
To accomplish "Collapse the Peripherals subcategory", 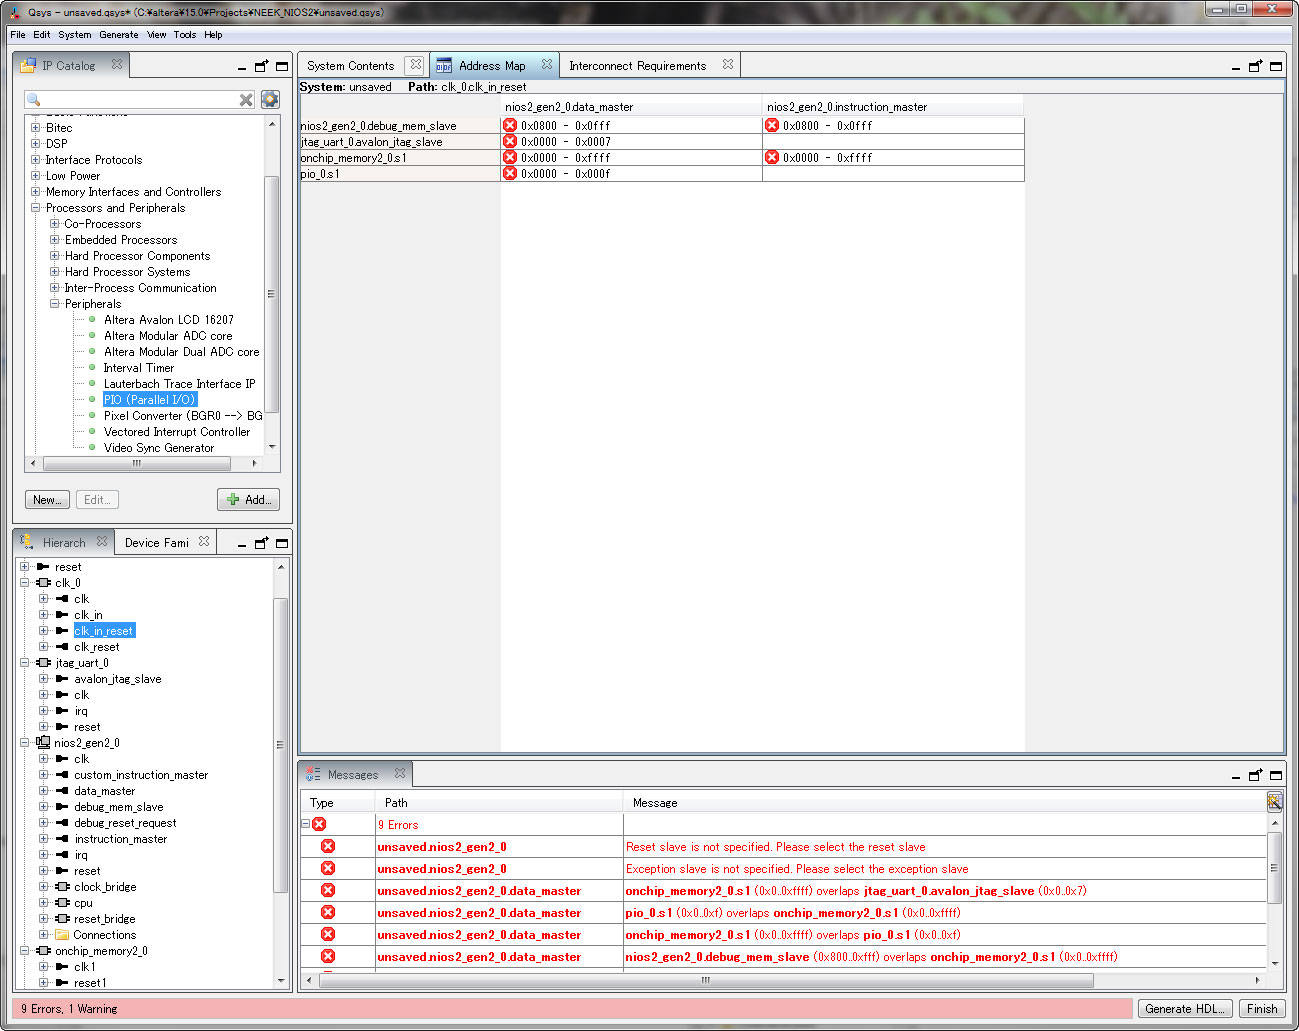I will pyautogui.click(x=55, y=304).
